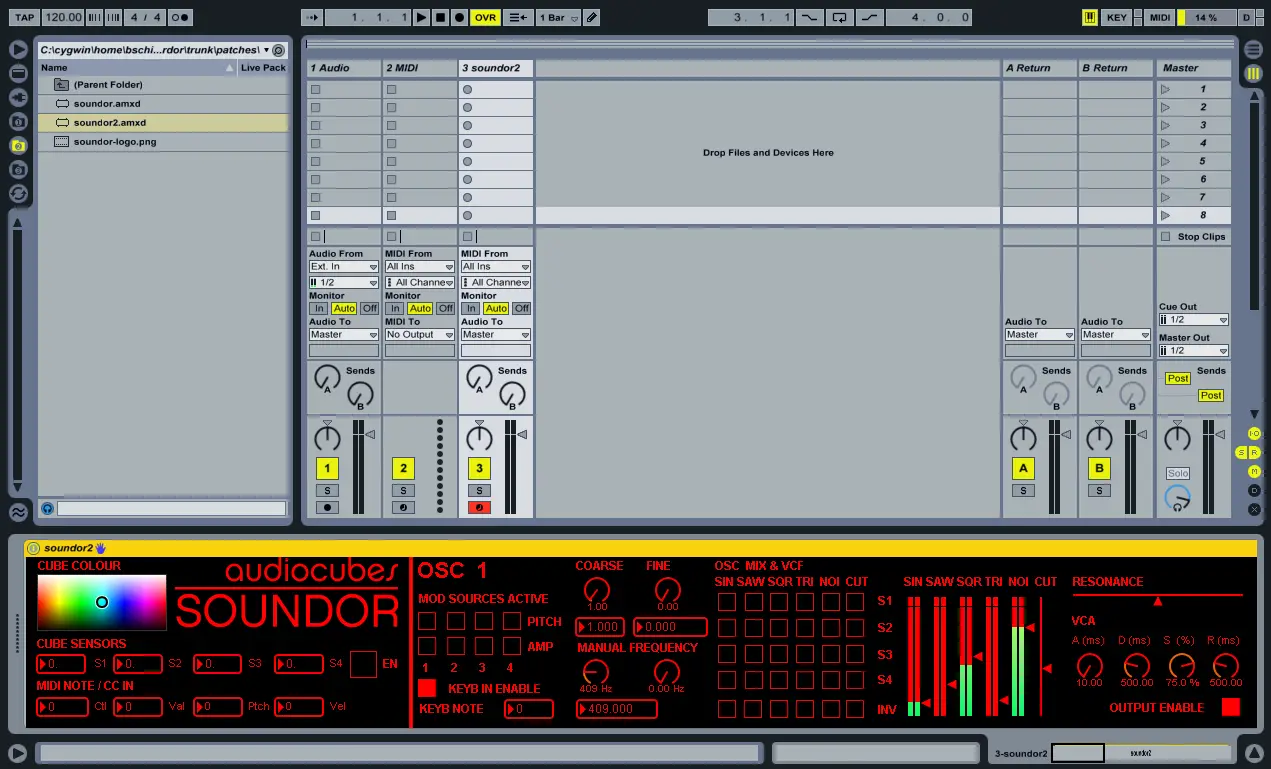This screenshot has height=769, width=1271.
Task: Toggle the computer MIDI keyboard icon
Action: point(1090,17)
